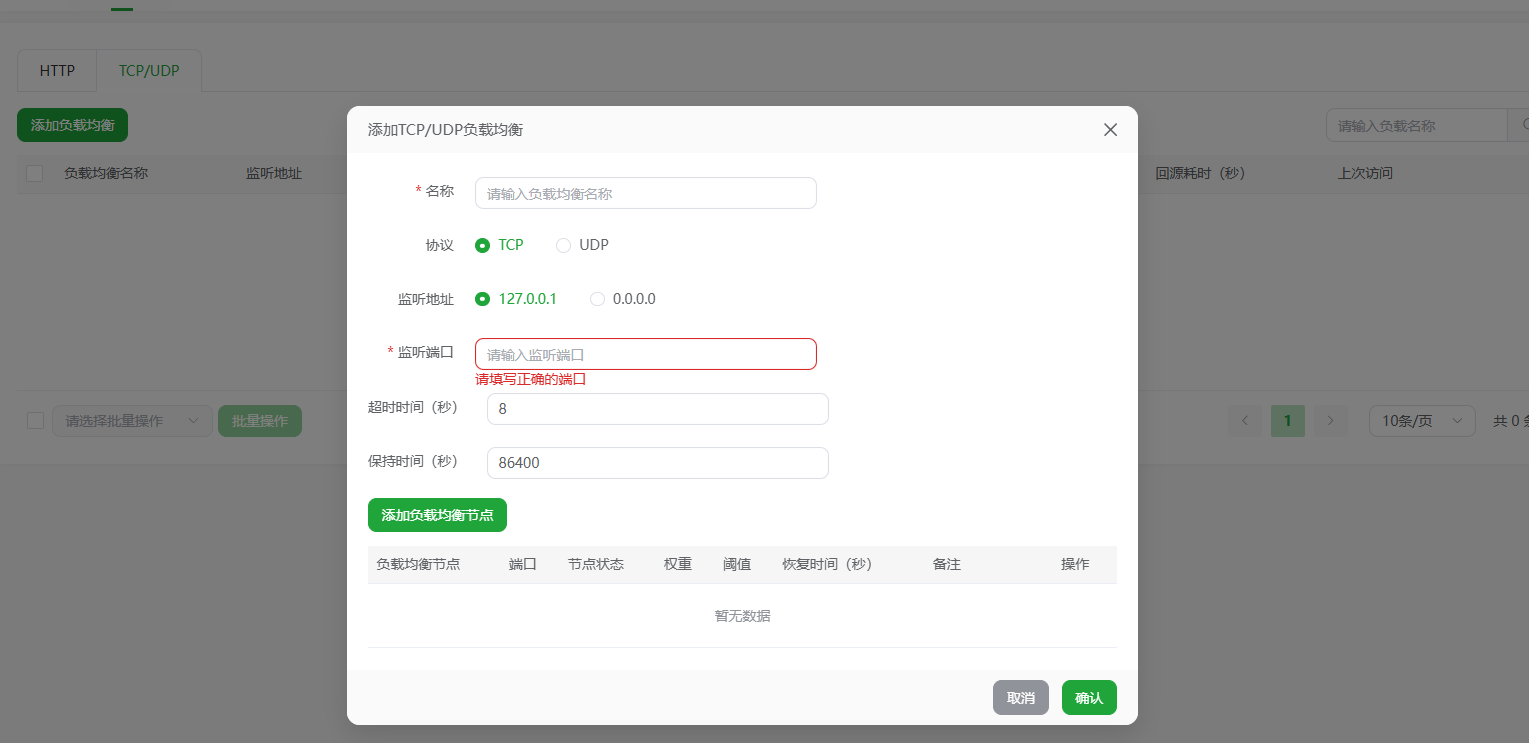
Task: Click the 监听端口 input showing a validation error
Action: point(645,353)
